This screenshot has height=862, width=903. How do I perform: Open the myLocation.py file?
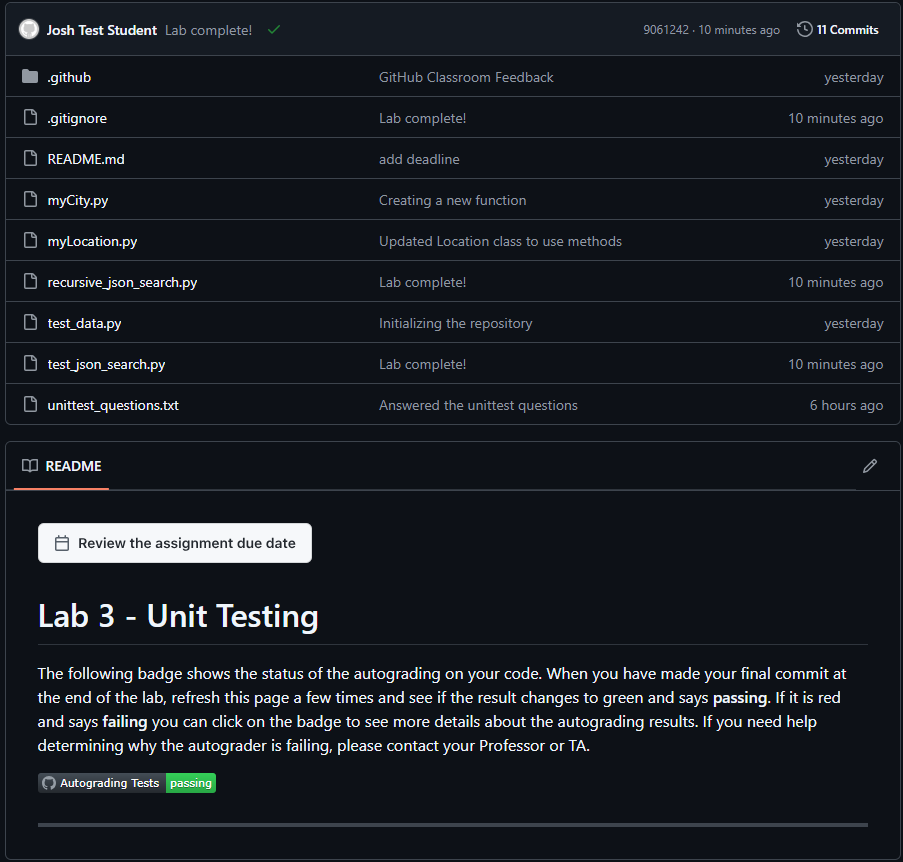point(92,240)
